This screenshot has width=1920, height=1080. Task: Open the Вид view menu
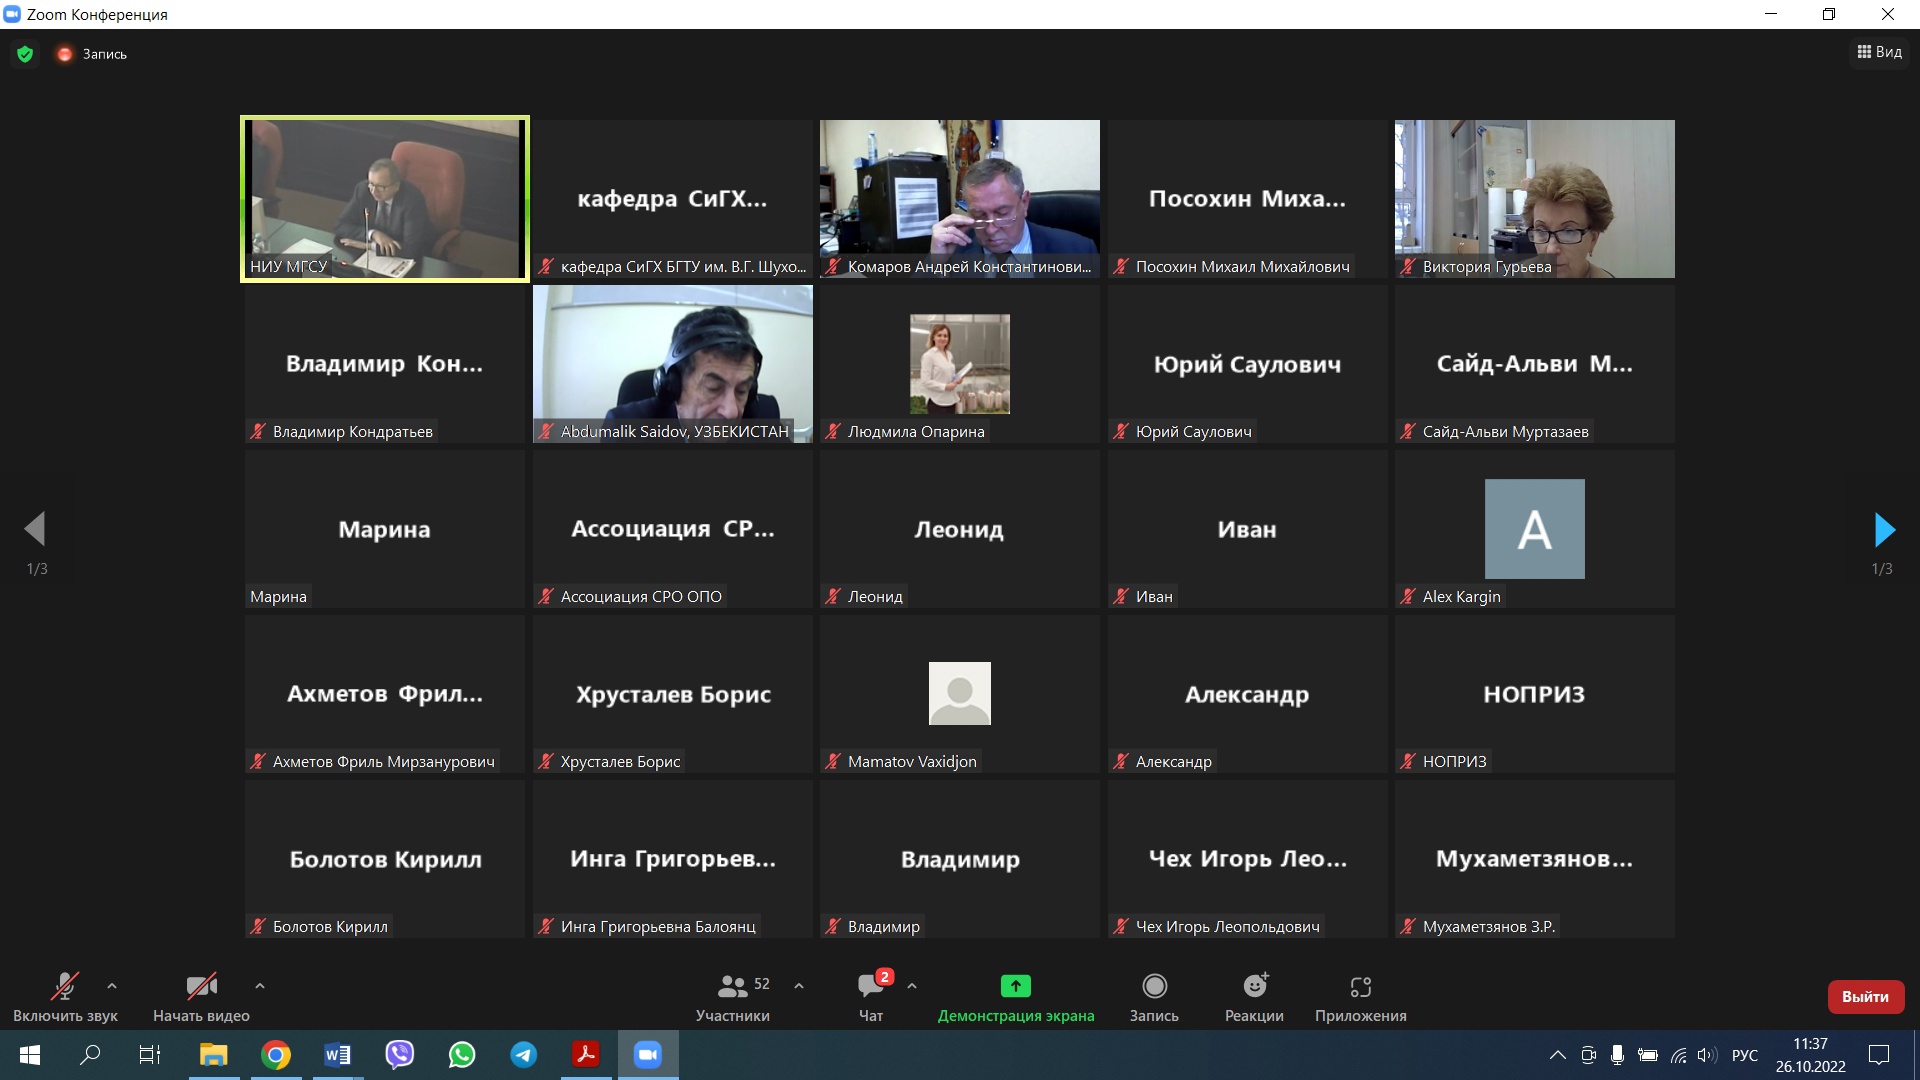pos(1880,52)
